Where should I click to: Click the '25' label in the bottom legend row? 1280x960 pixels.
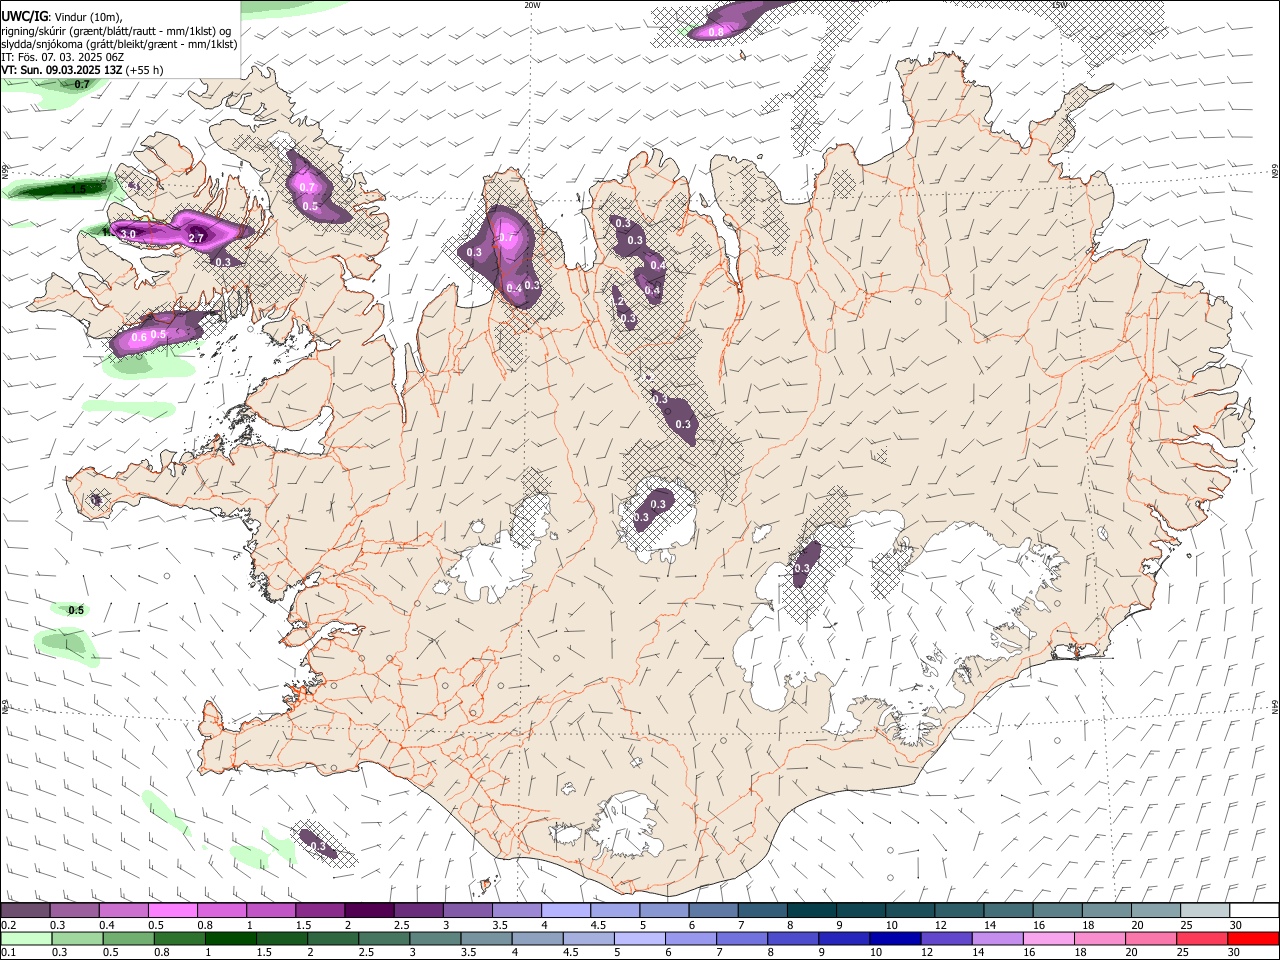pyautogui.click(x=1185, y=953)
